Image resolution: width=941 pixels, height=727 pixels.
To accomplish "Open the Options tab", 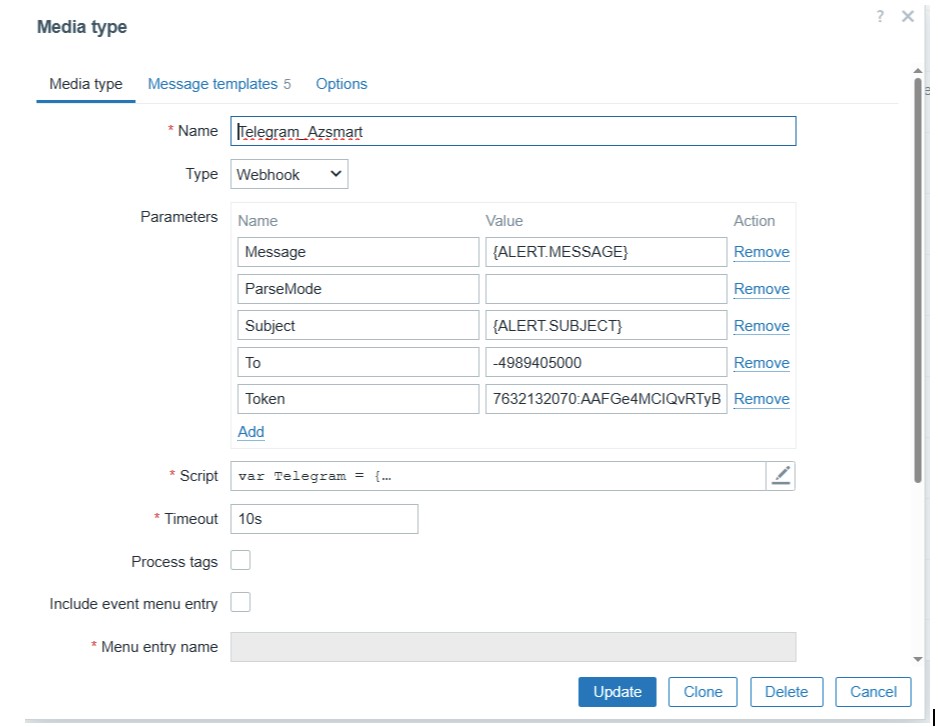I will pyautogui.click(x=341, y=84).
